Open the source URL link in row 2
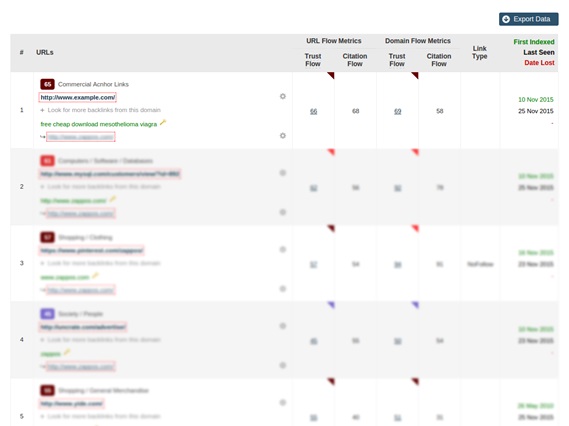 click(x=110, y=174)
